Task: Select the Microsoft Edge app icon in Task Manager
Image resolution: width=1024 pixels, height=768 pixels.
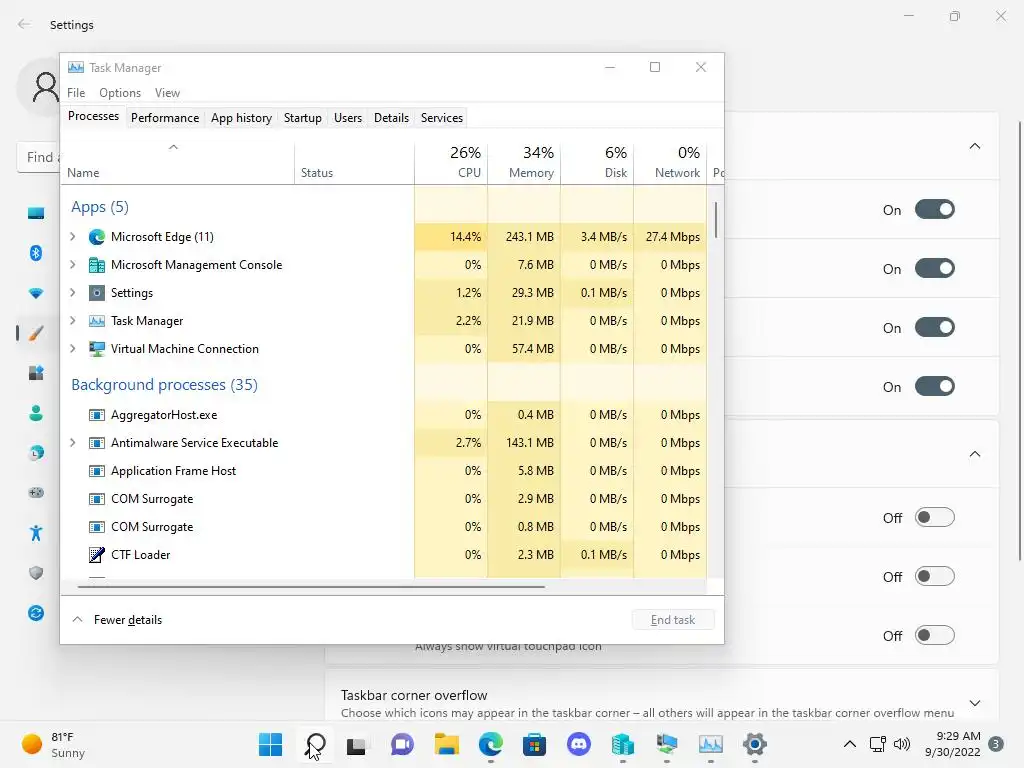Action: pos(97,237)
